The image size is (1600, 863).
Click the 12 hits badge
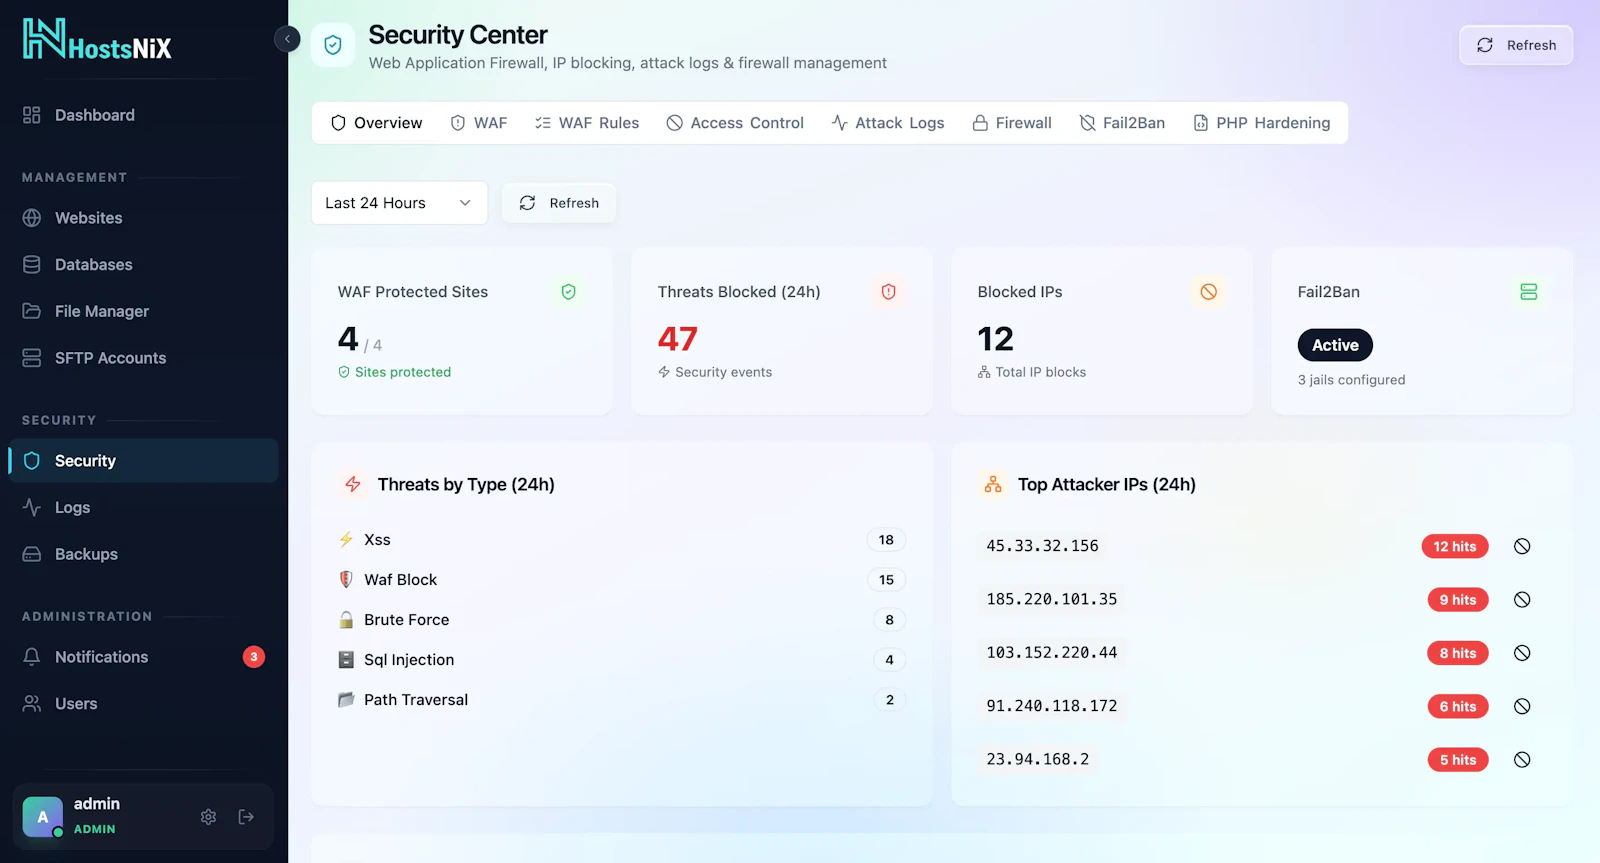1455,546
